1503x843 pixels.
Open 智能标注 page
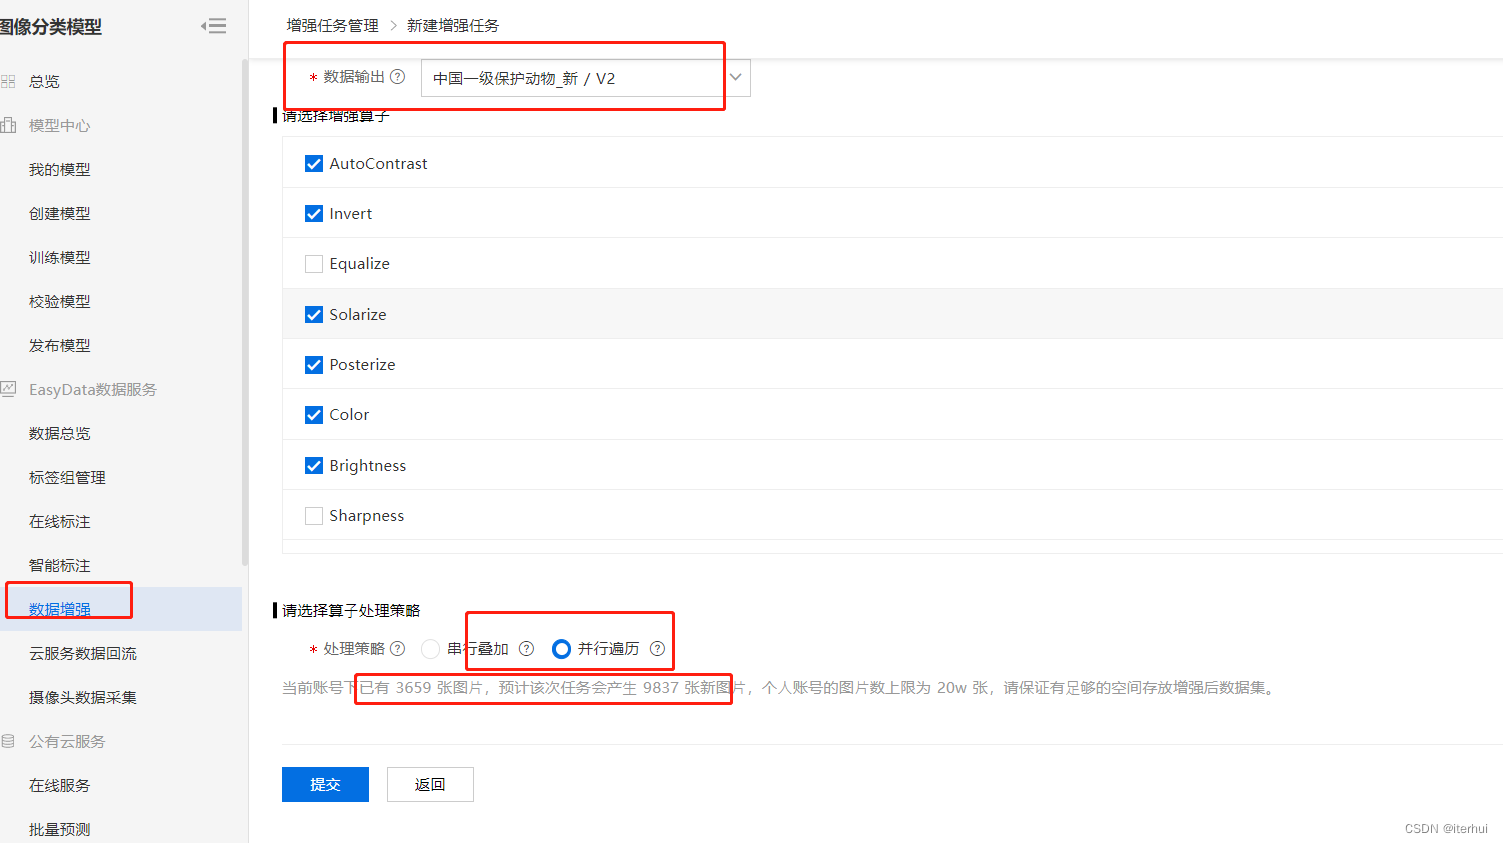point(60,565)
